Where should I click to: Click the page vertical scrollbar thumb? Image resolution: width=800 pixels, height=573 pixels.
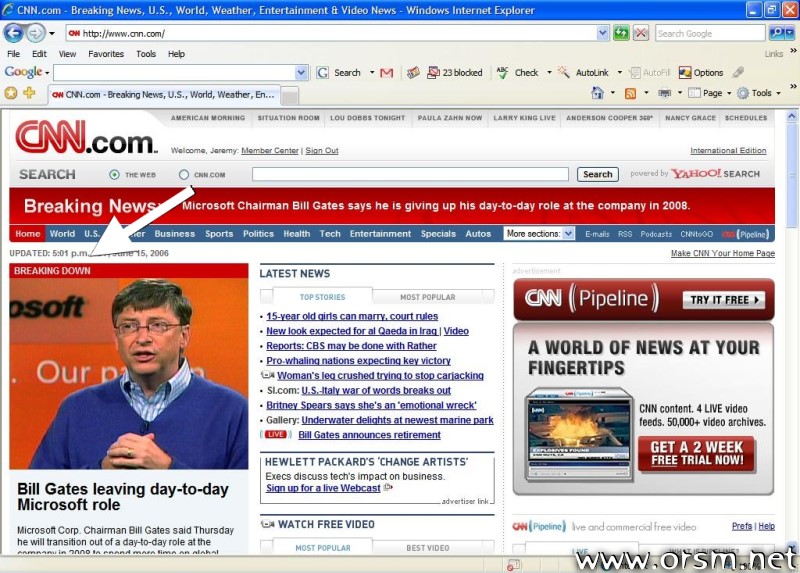[792, 176]
